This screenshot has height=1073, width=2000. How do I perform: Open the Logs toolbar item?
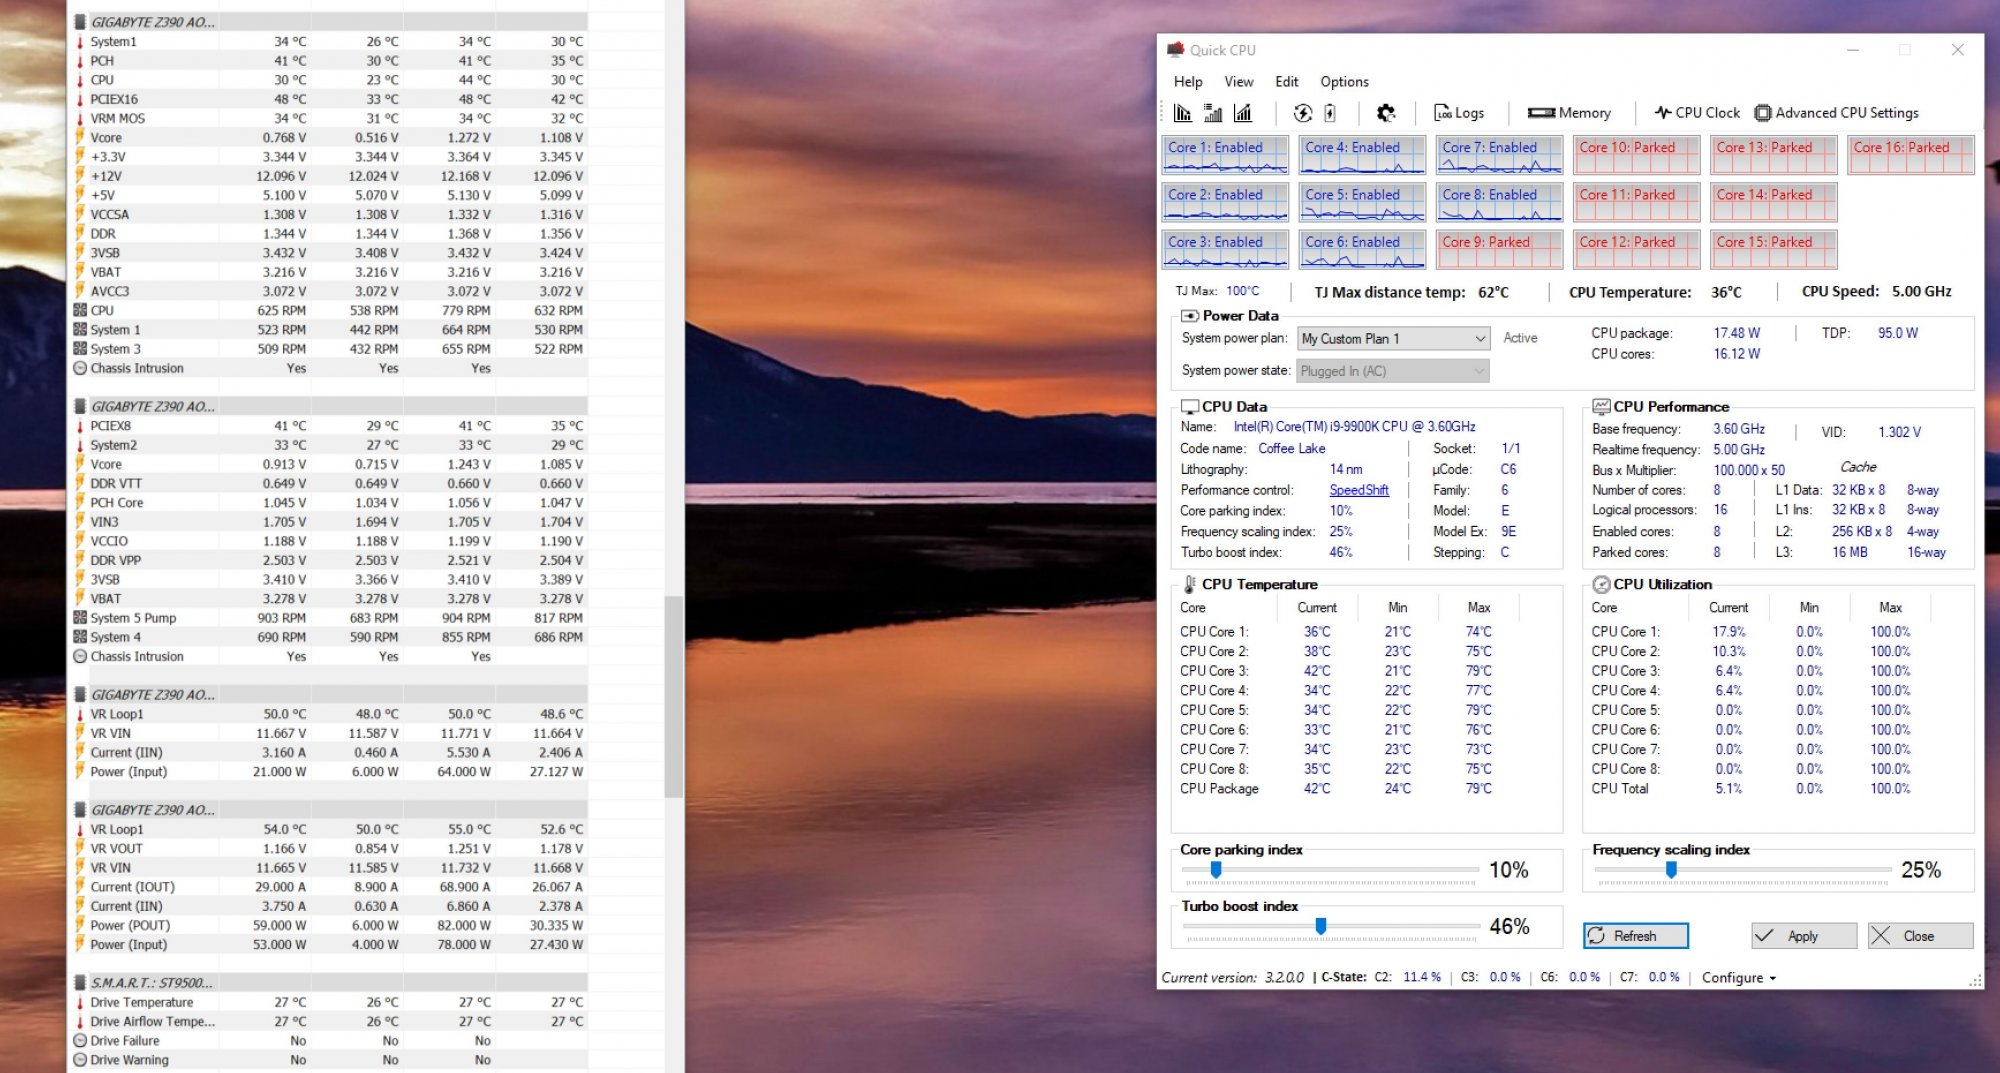(1459, 113)
